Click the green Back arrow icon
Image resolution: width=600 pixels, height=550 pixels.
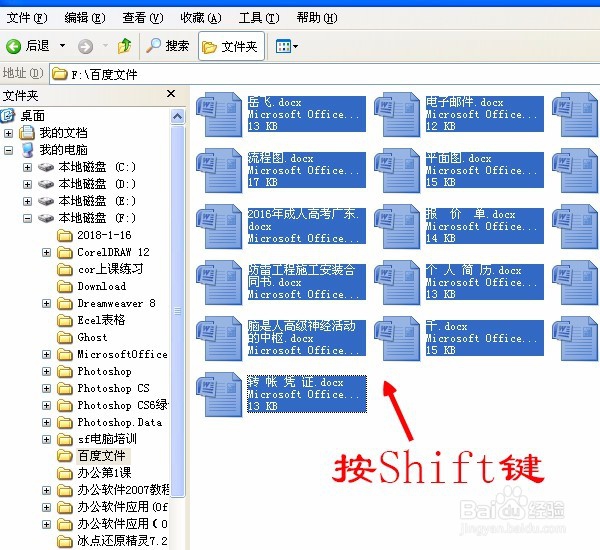tap(13, 46)
